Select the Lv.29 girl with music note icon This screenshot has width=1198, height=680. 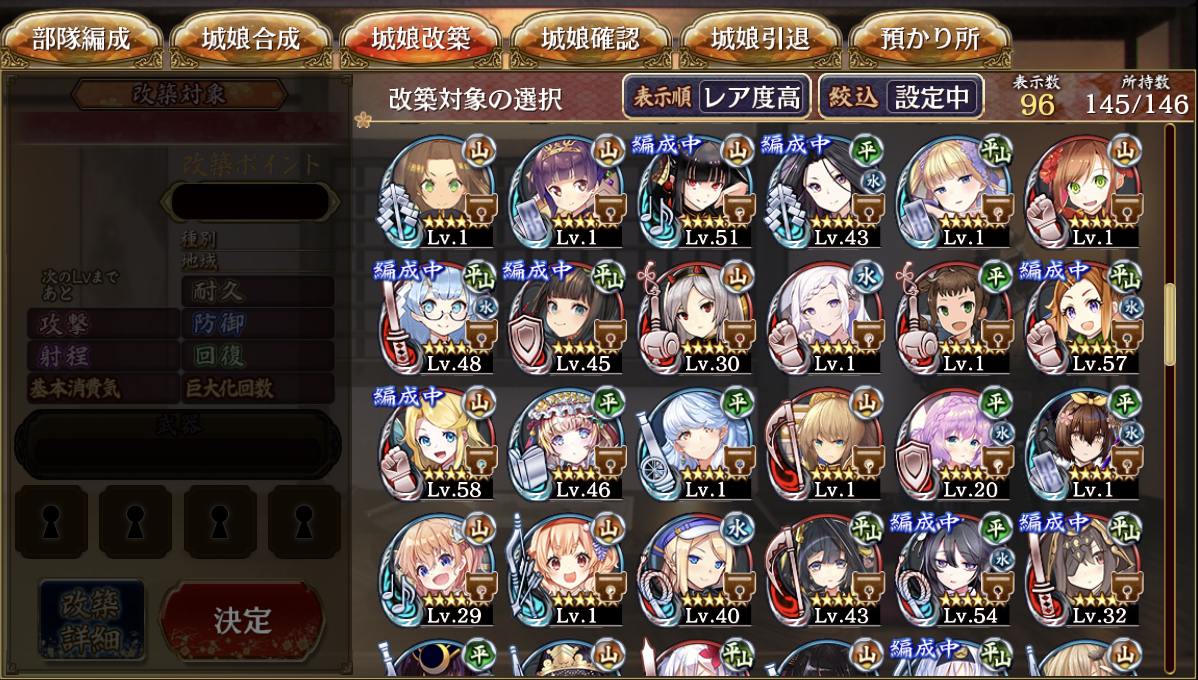437,569
